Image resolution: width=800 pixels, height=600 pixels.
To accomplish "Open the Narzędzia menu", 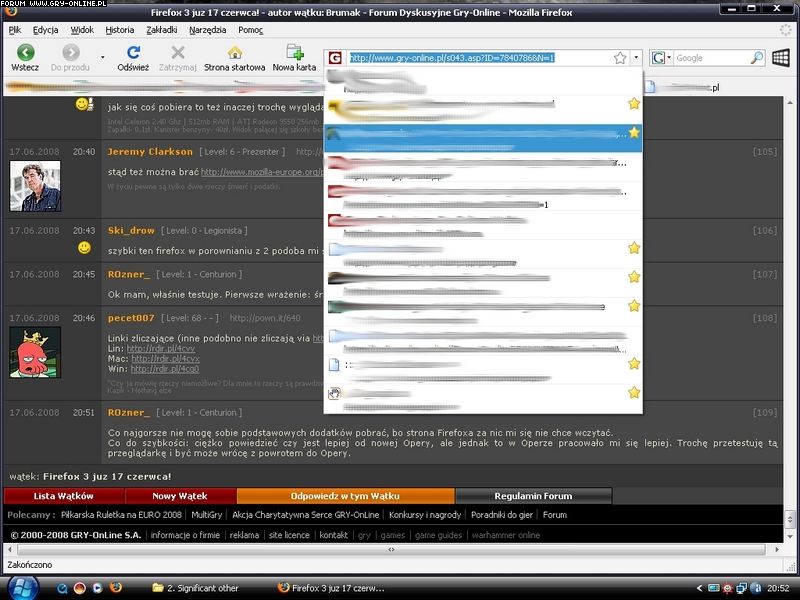I will [x=207, y=30].
